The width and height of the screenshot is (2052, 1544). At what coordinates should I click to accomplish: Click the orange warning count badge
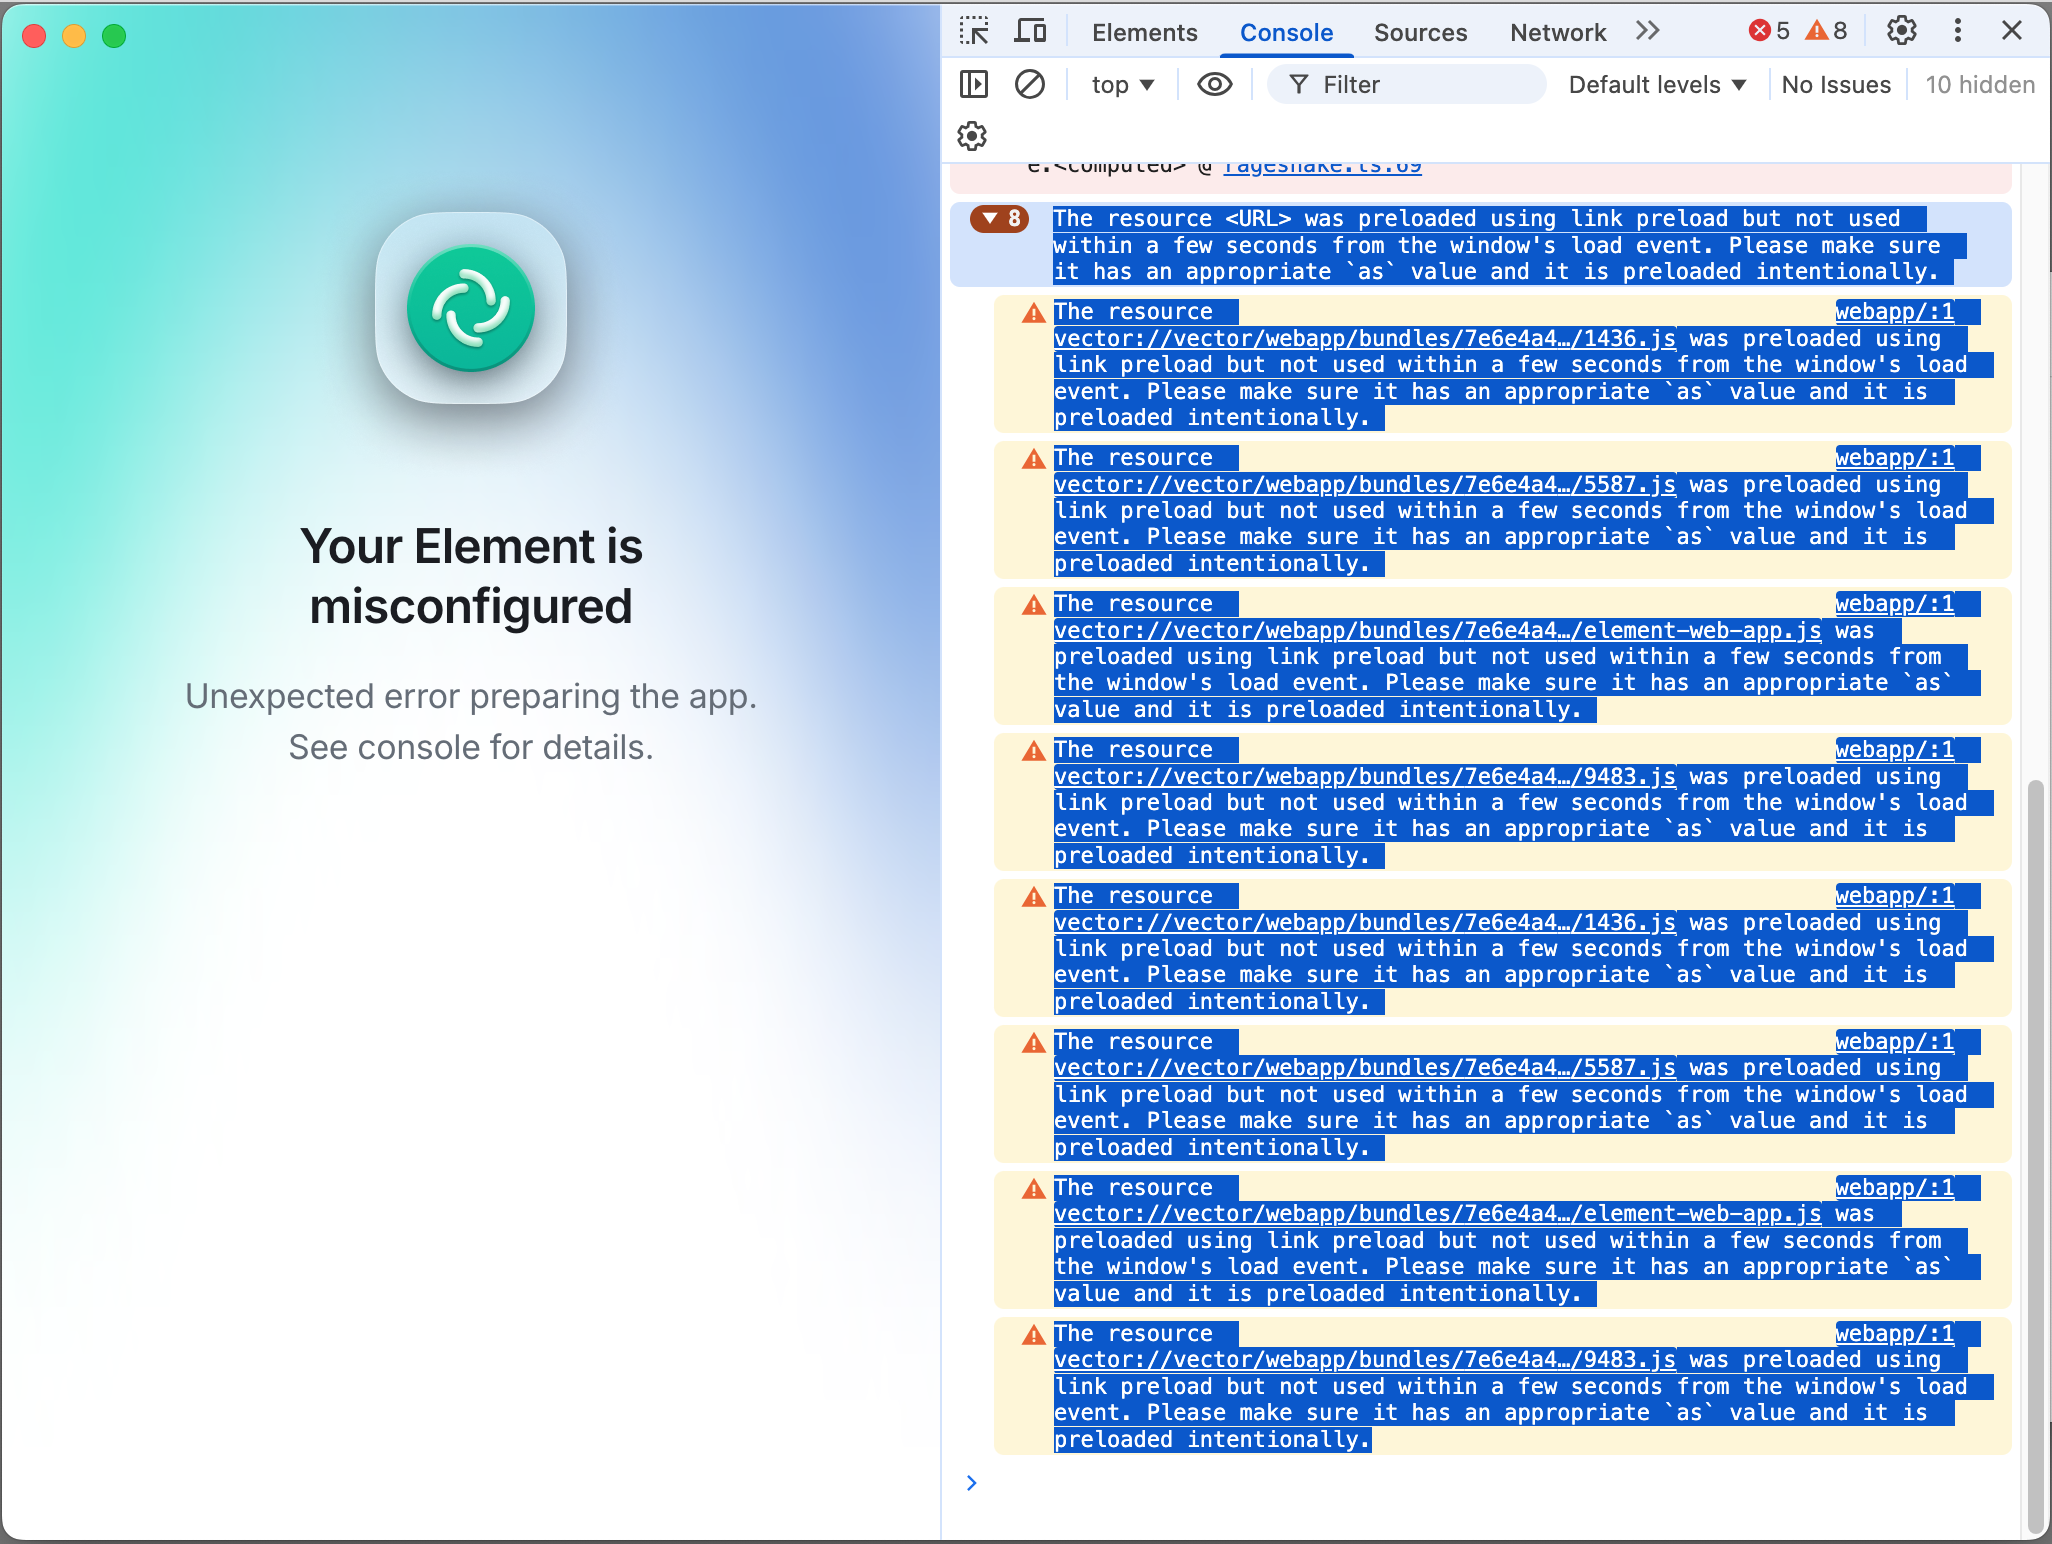pos(1826,31)
